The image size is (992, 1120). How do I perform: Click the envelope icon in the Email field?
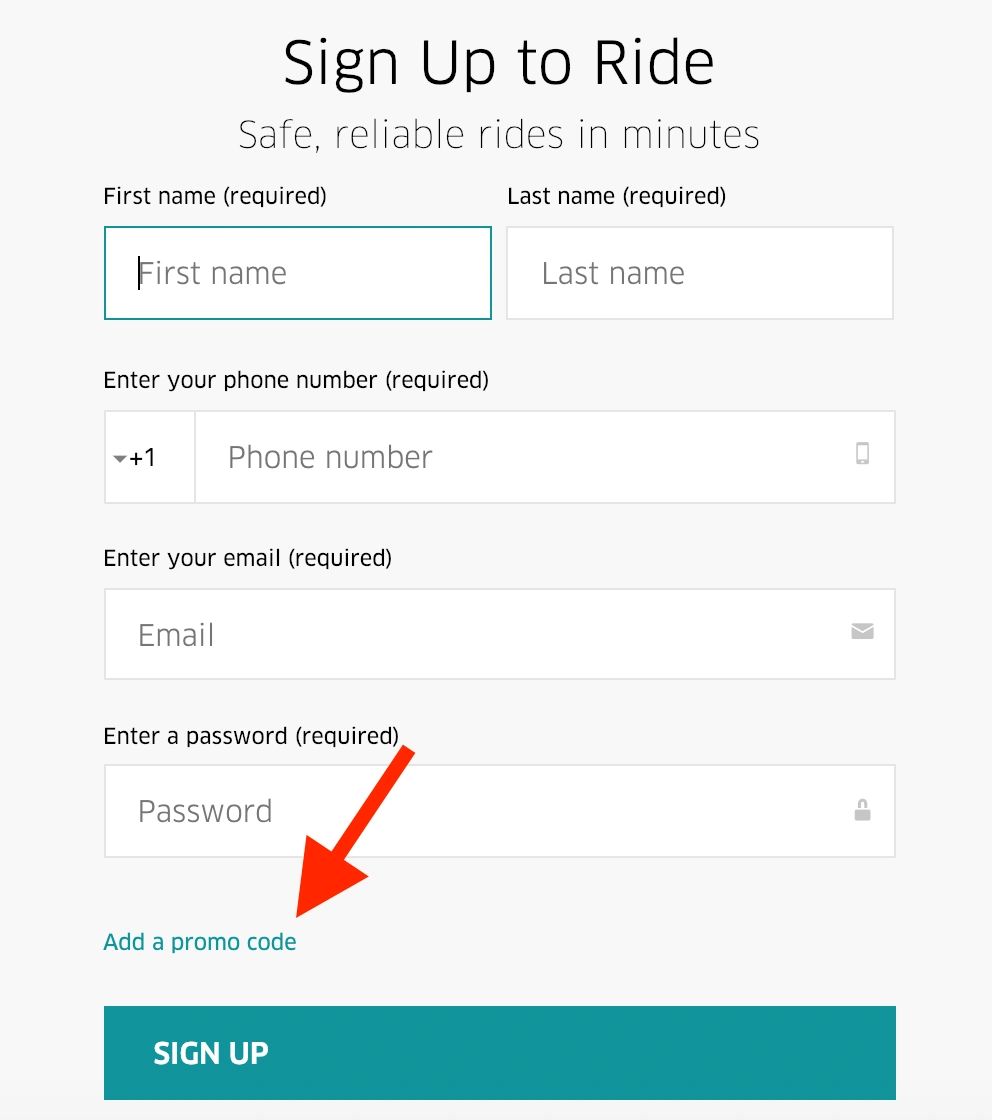coord(862,631)
